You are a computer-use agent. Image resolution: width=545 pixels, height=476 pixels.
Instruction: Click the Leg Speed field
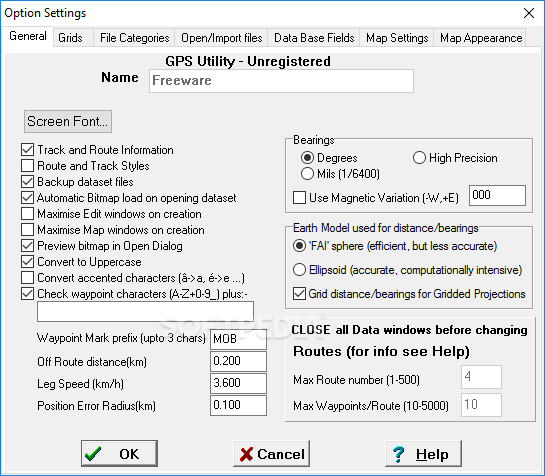(x=238, y=383)
